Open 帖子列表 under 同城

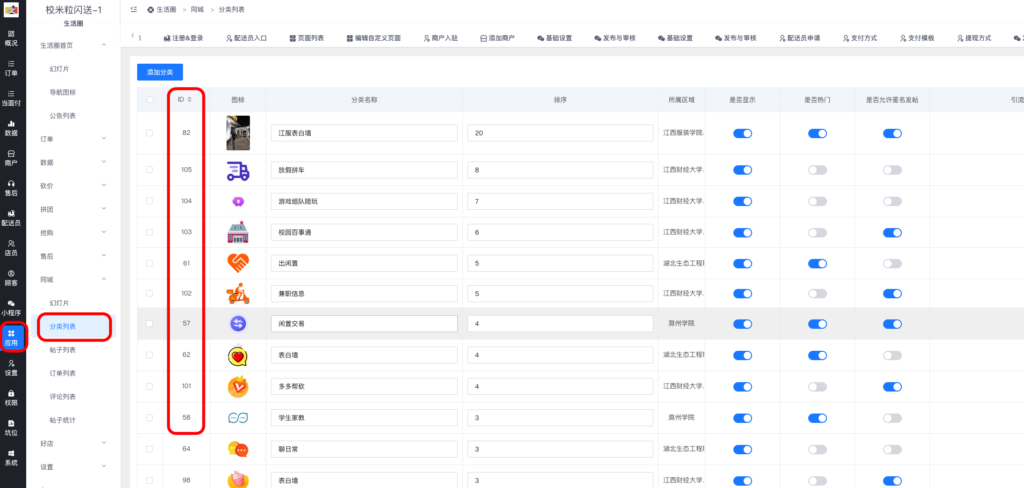point(63,350)
